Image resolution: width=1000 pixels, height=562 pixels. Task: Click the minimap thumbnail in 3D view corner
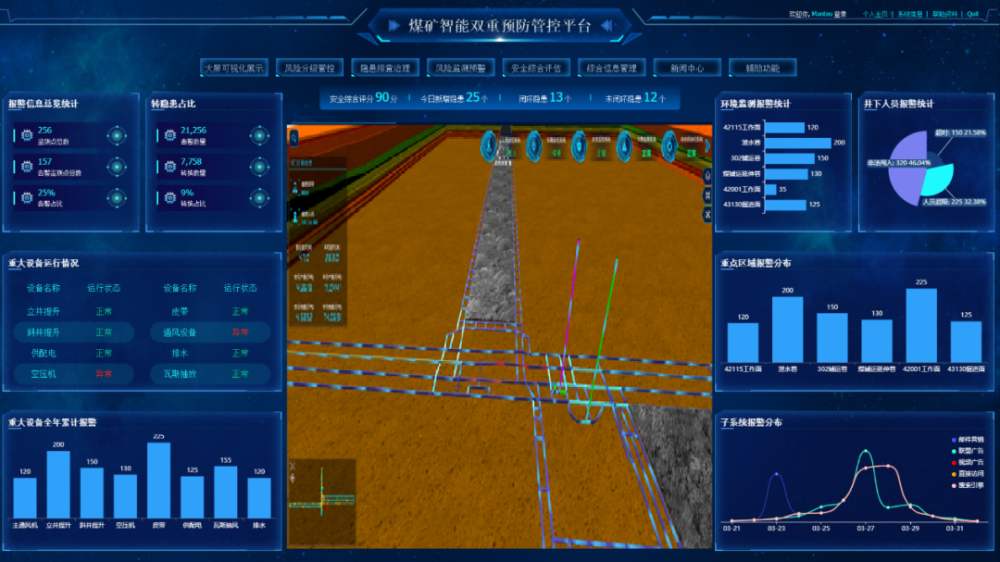(322, 487)
